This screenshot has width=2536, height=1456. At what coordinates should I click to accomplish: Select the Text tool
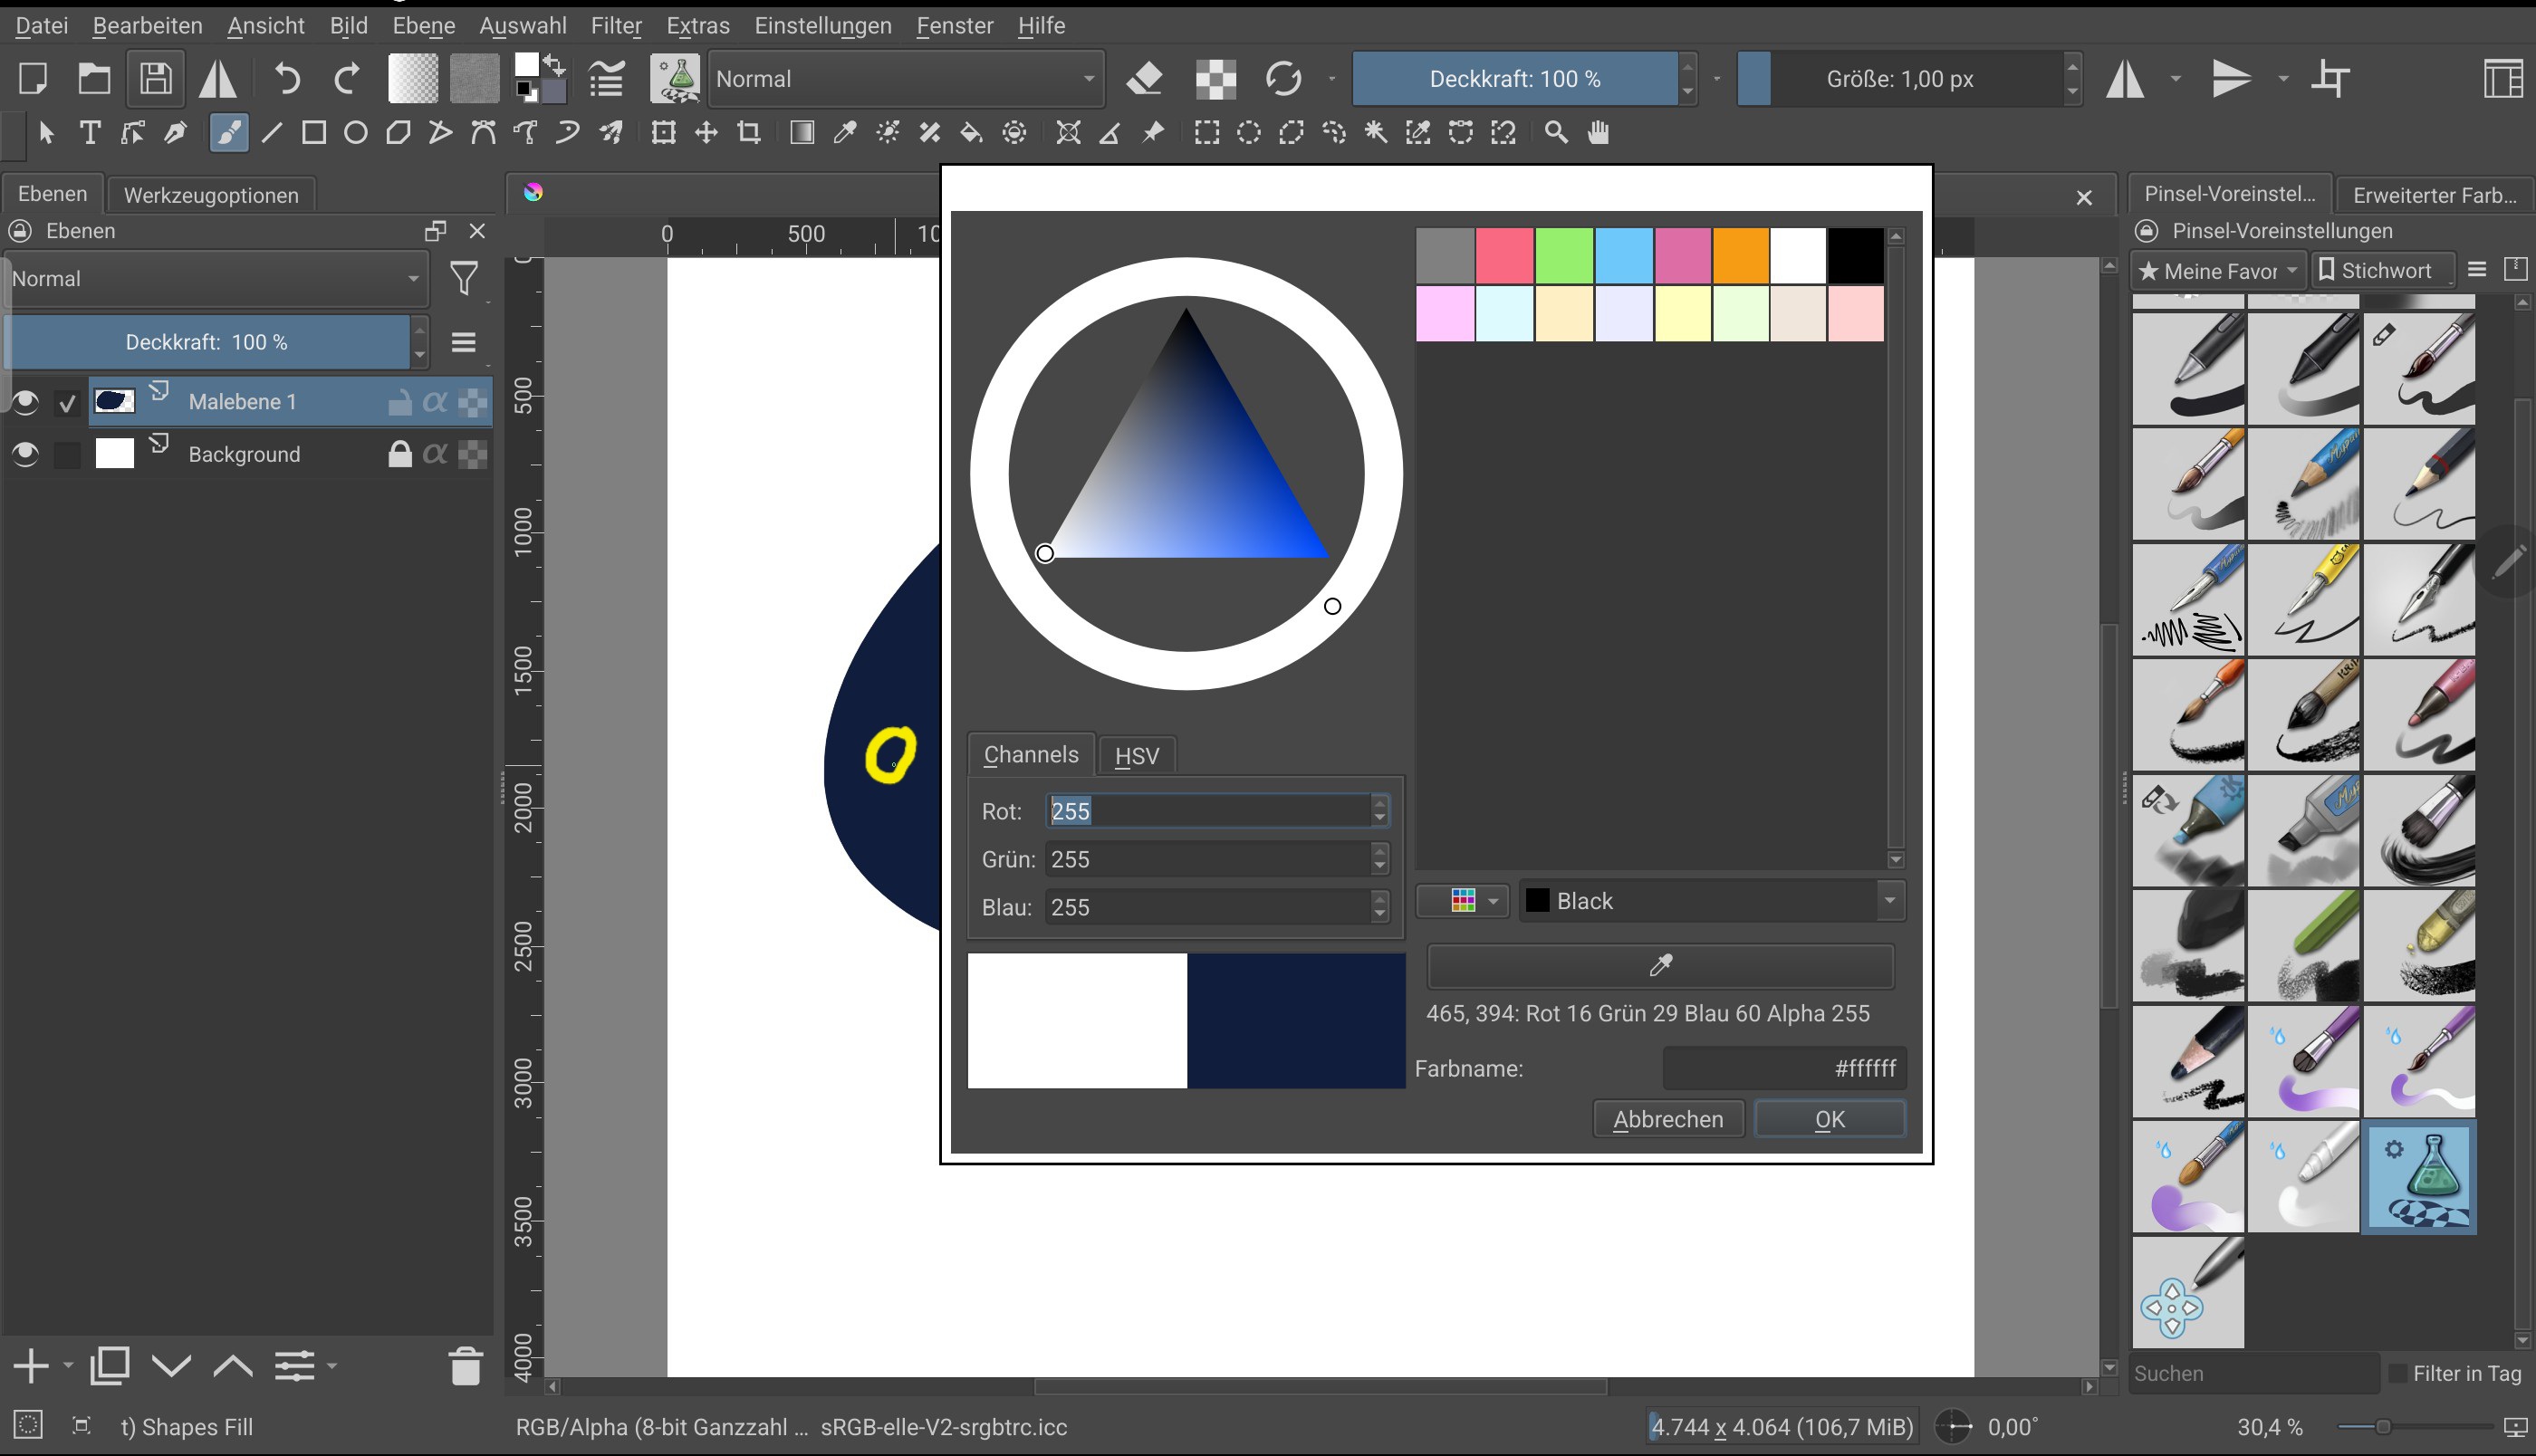click(90, 133)
